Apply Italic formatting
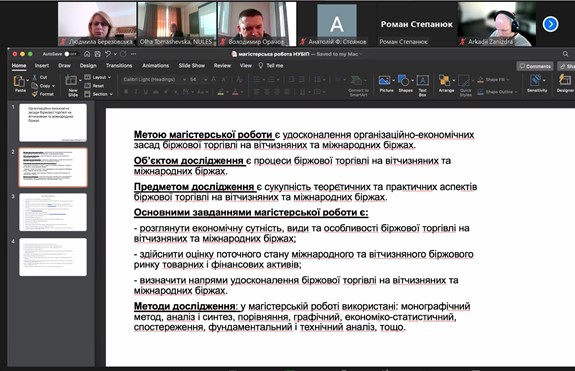This screenshot has width=575, height=371. (136, 92)
